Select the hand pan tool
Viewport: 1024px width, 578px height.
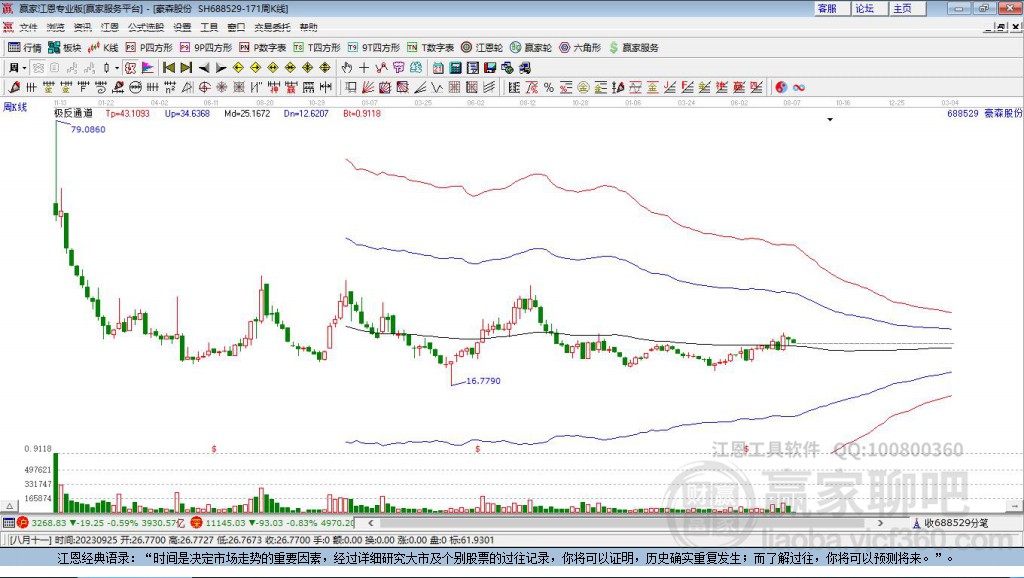point(347,67)
